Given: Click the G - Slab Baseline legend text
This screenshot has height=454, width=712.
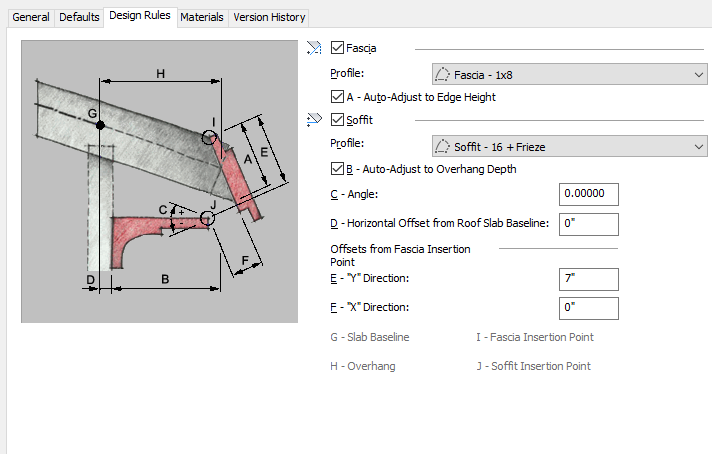Looking at the screenshot, I should pos(370,337).
